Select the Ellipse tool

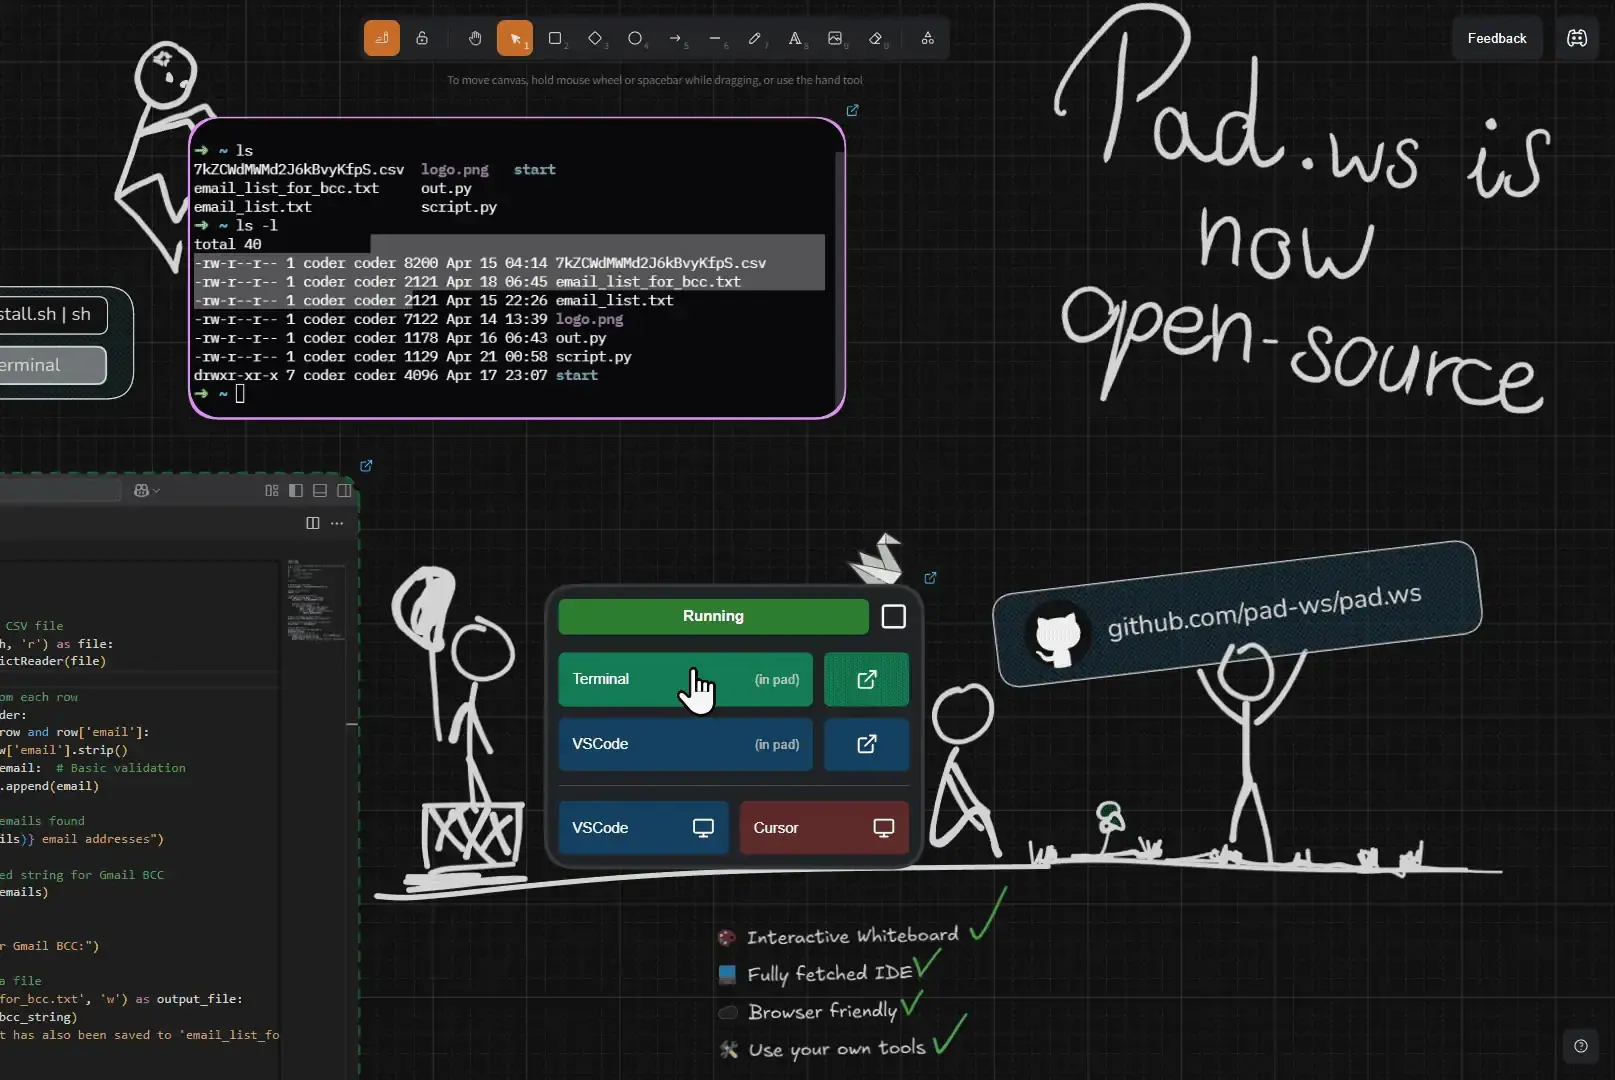pyautogui.click(x=635, y=38)
